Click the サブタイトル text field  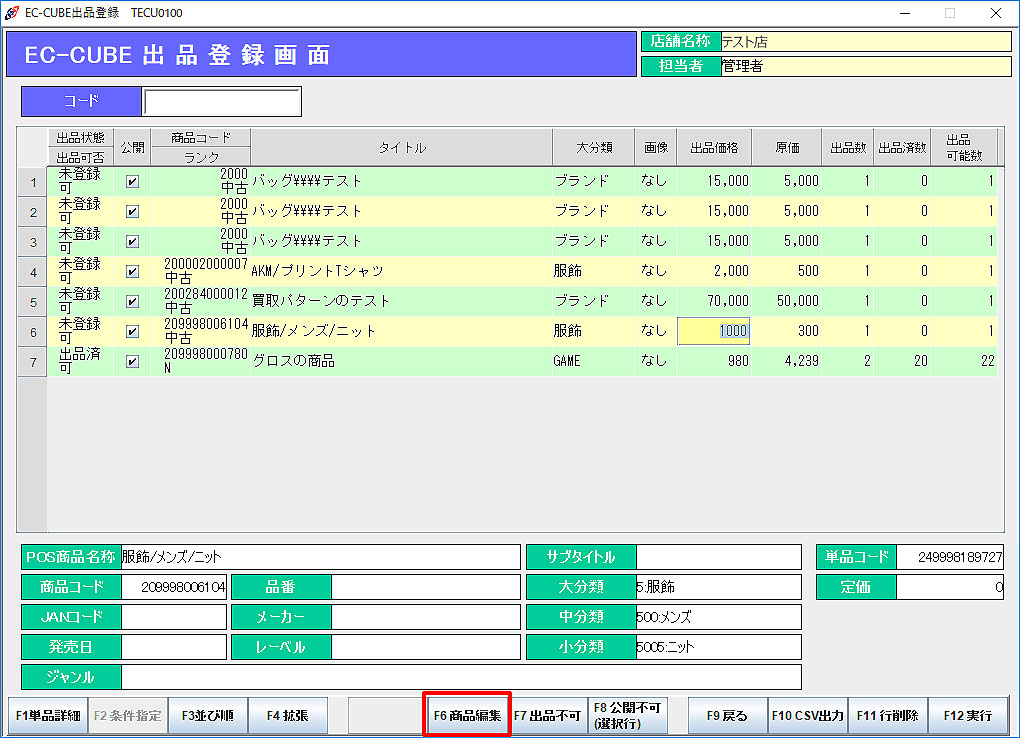click(x=719, y=557)
